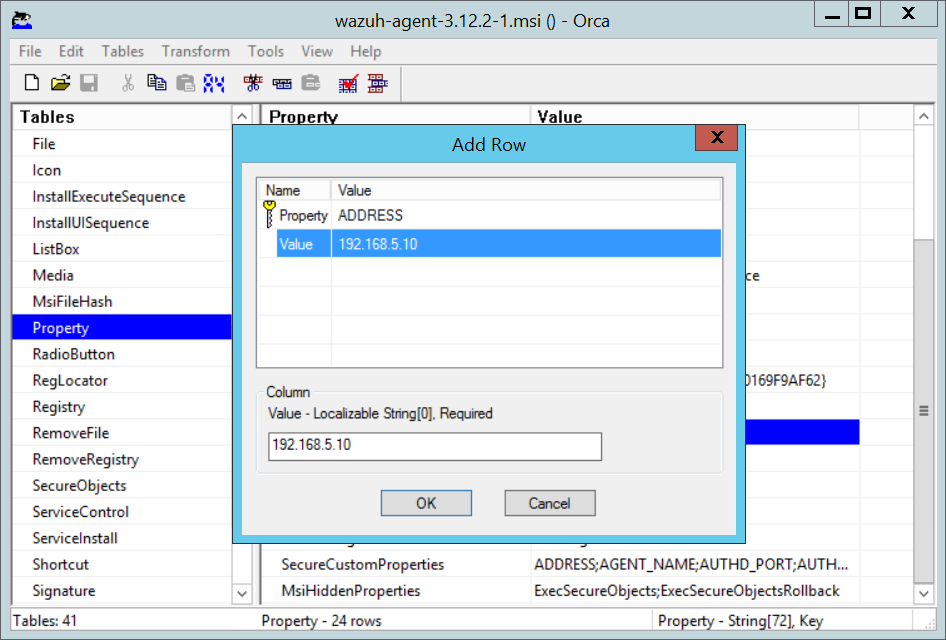Open the Edit menu

71,51
